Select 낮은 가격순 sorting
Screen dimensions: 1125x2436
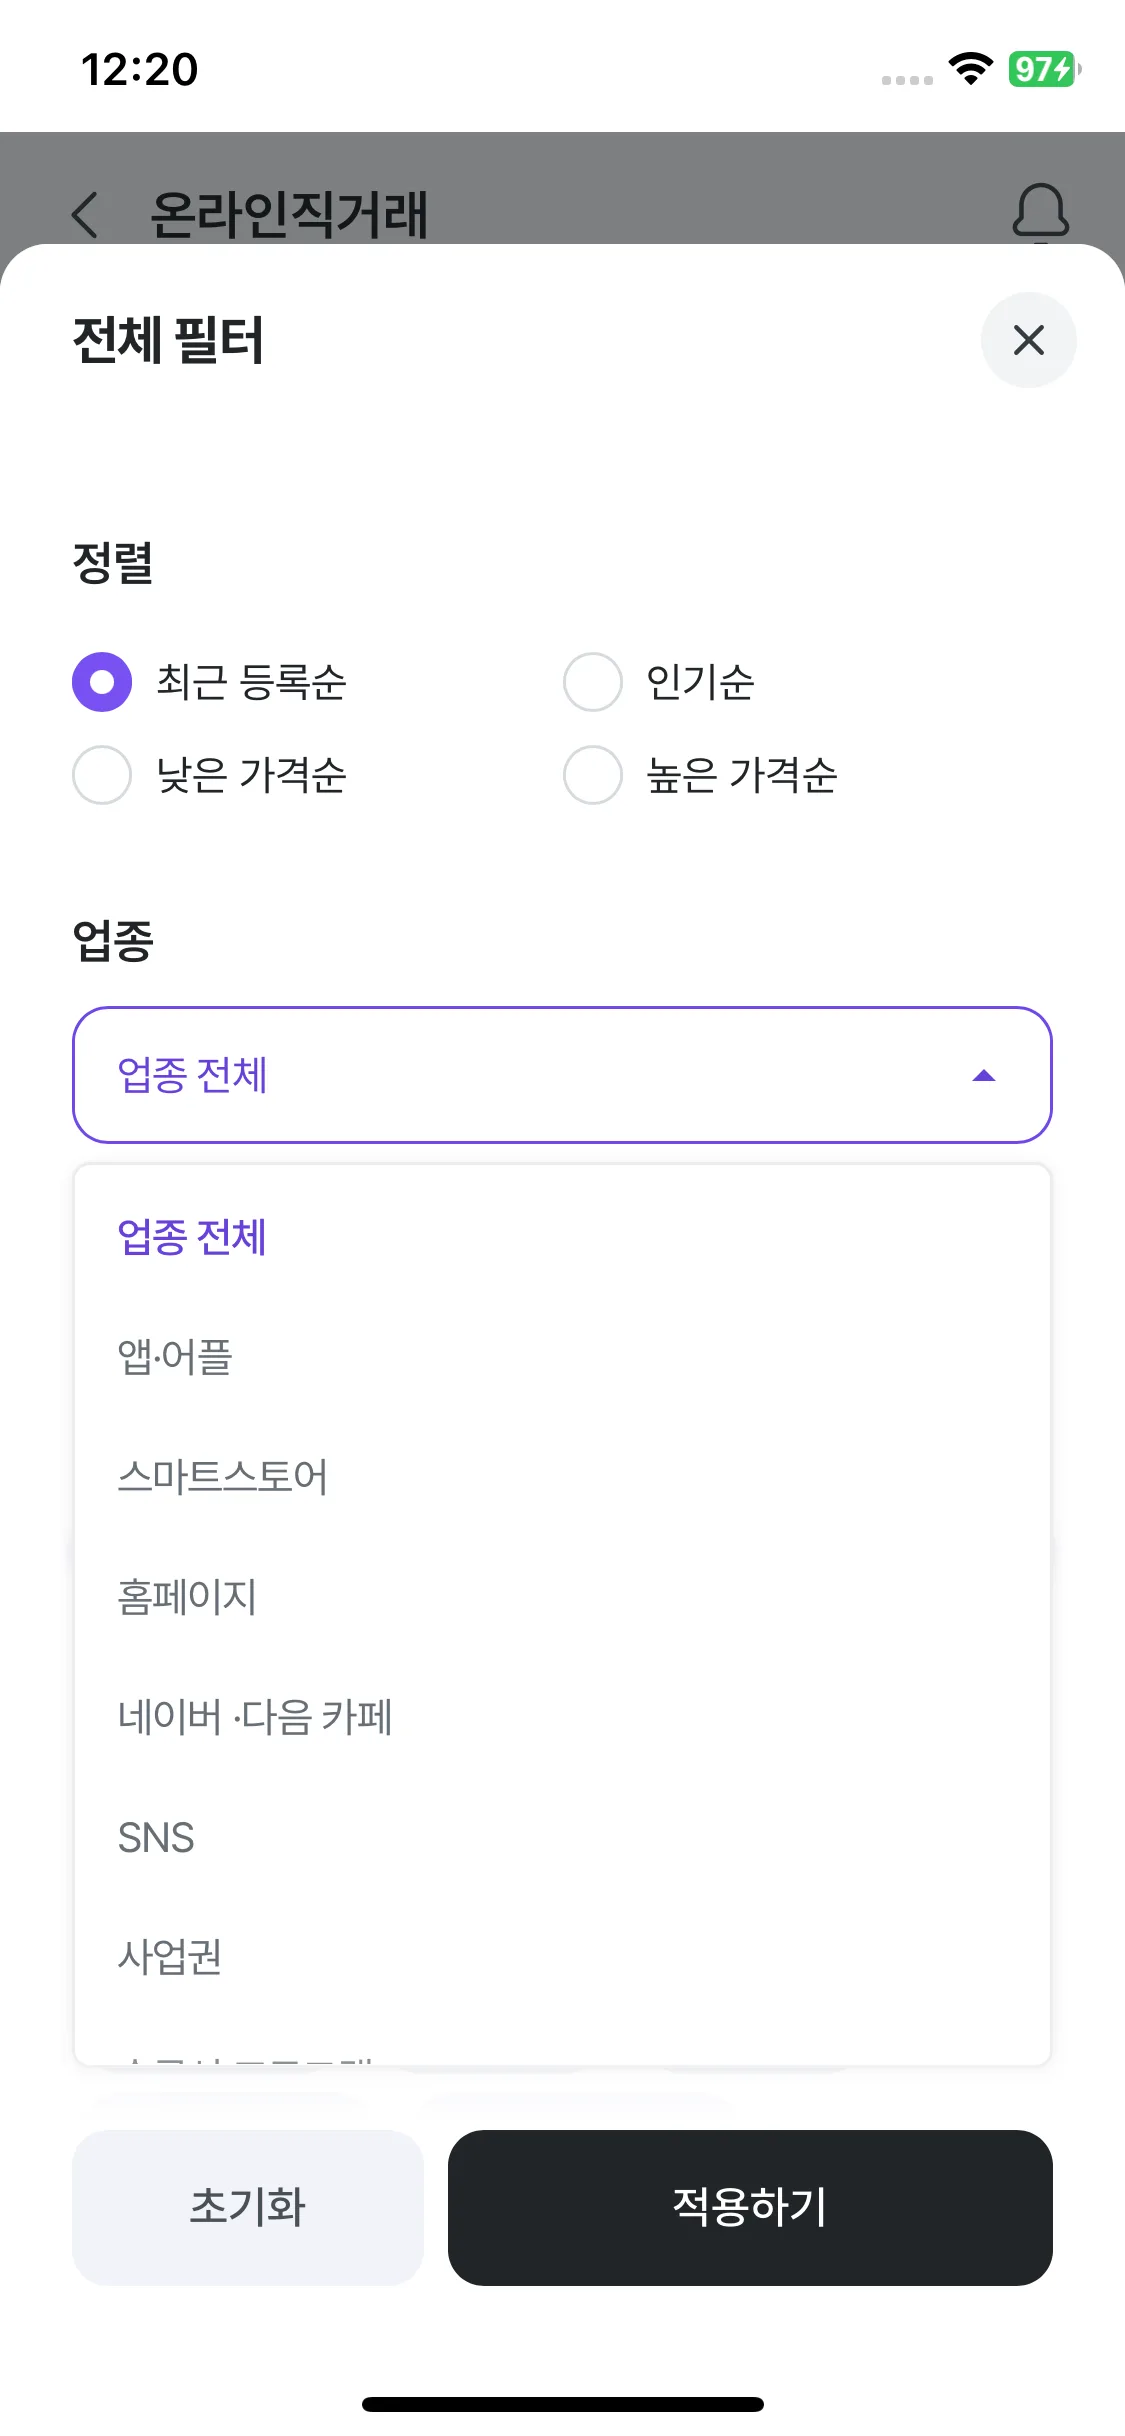[x=102, y=775]
